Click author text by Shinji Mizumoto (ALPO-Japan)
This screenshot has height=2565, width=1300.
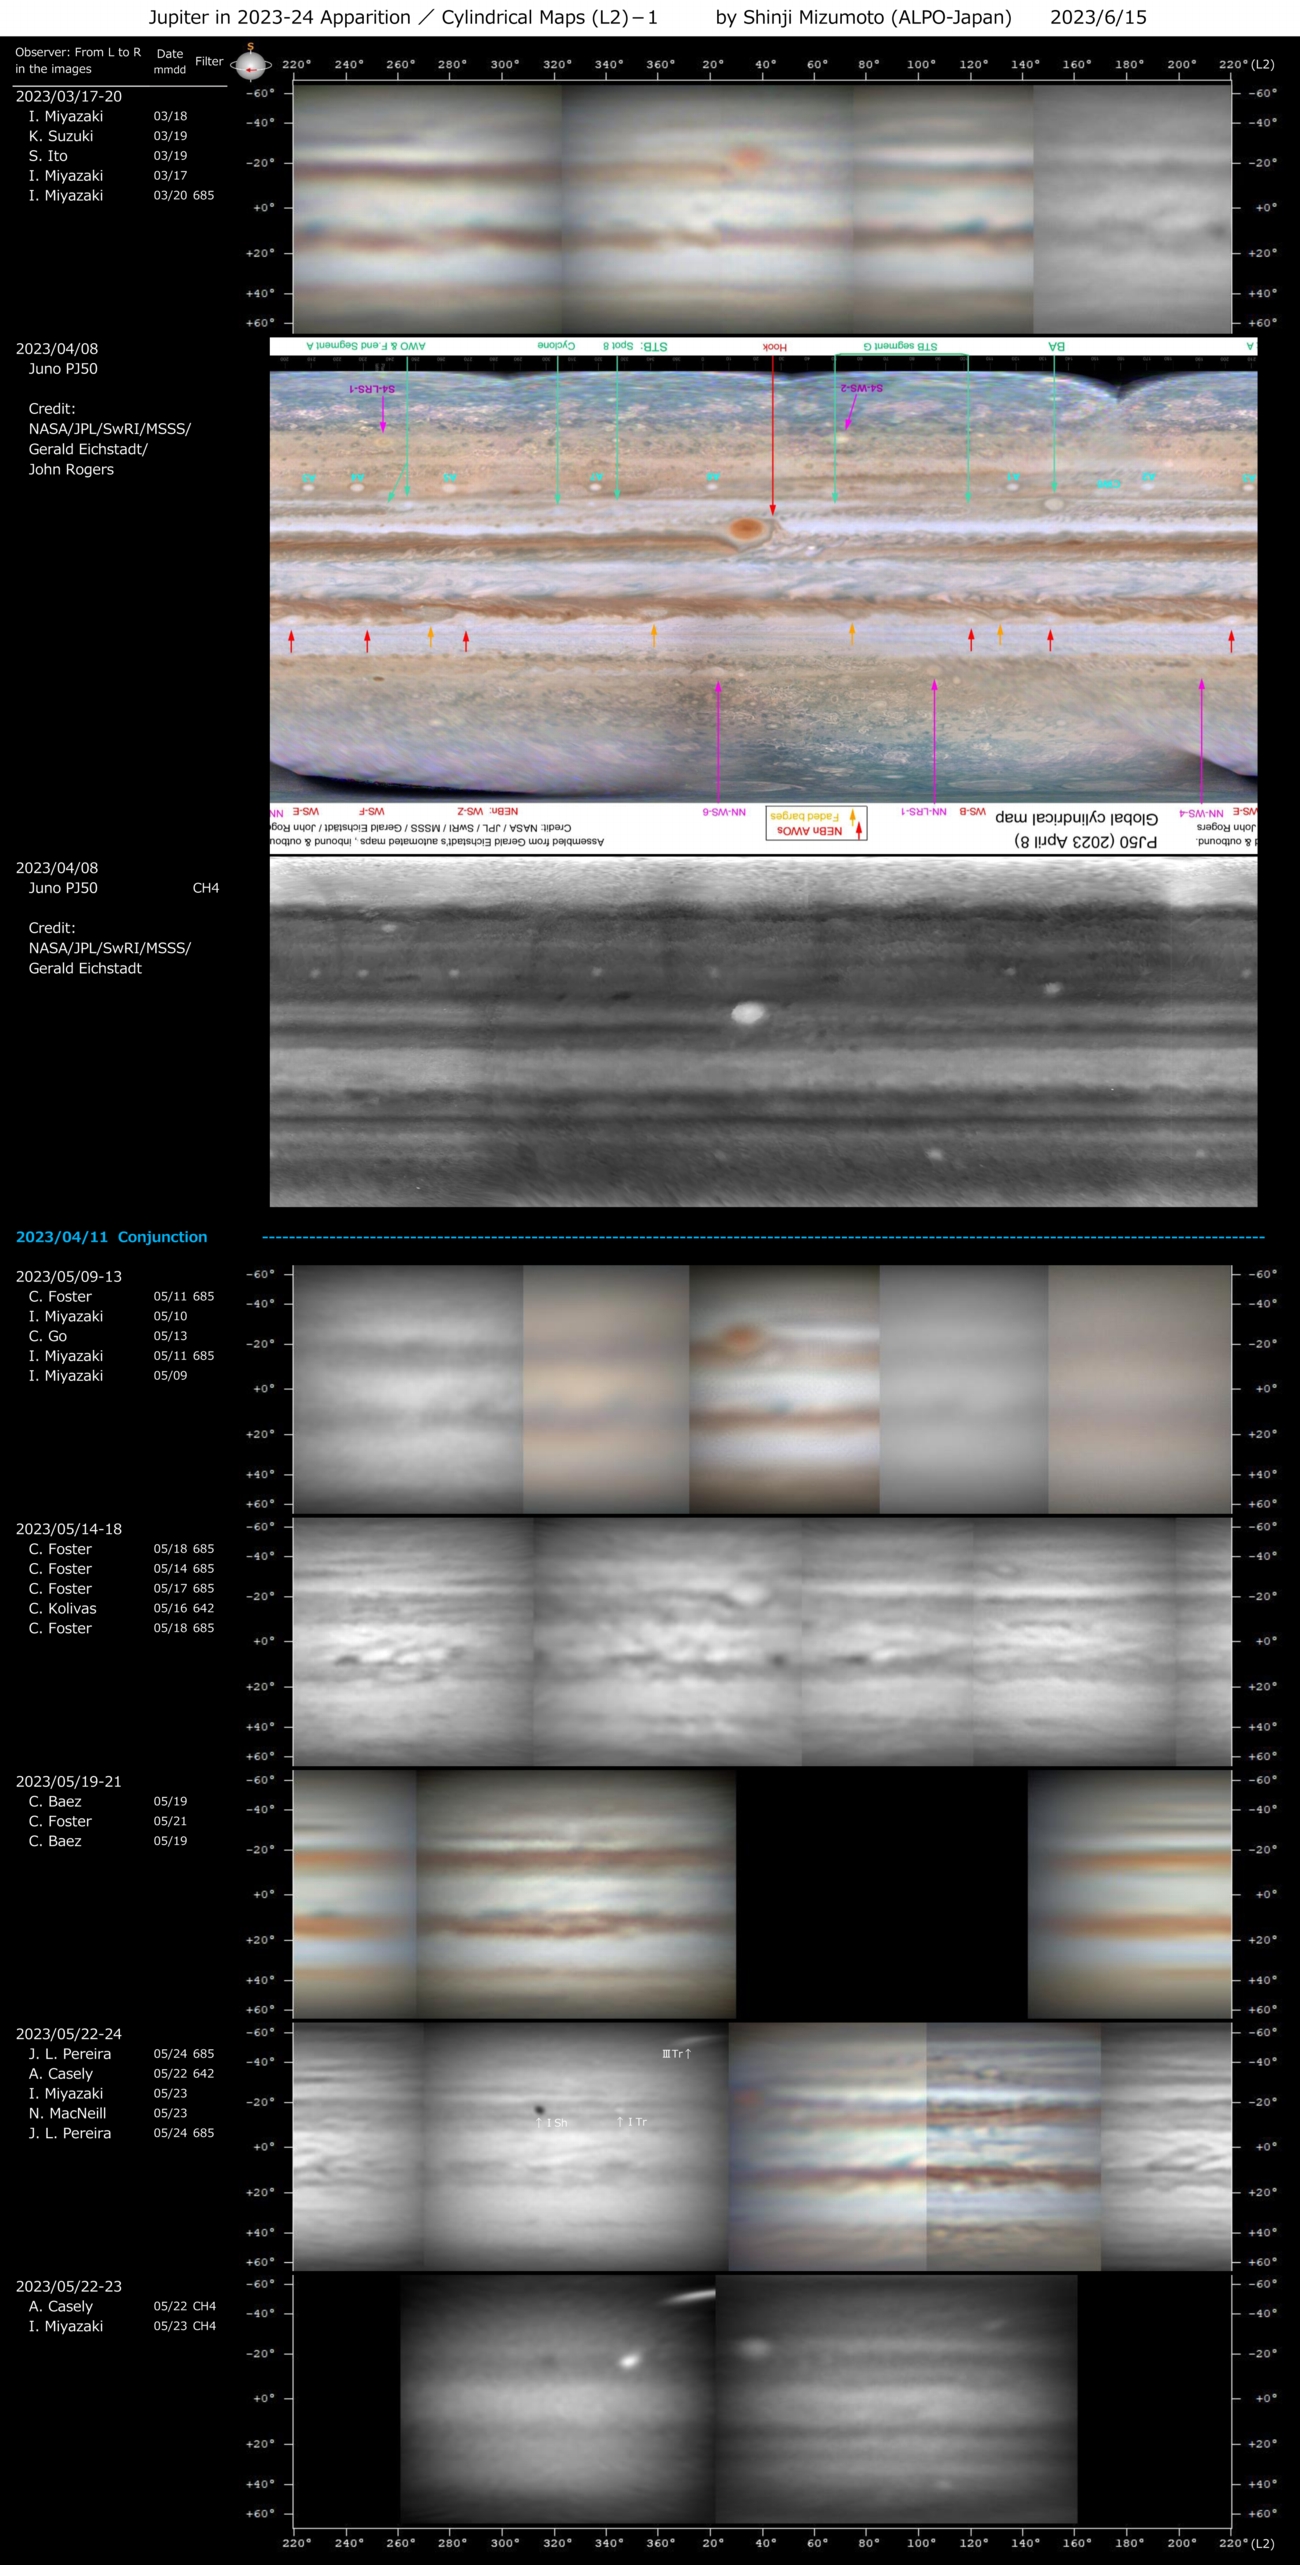point(863,17)
